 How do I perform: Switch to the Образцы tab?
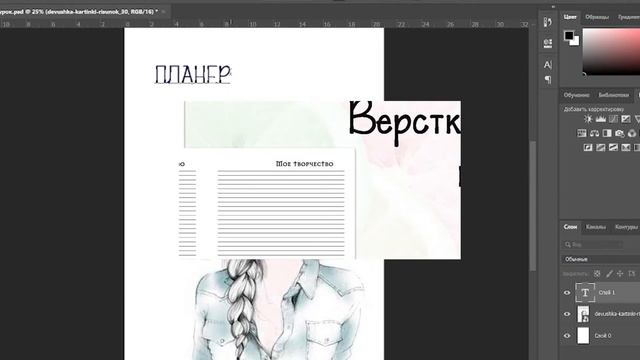[x=597, y=17]
